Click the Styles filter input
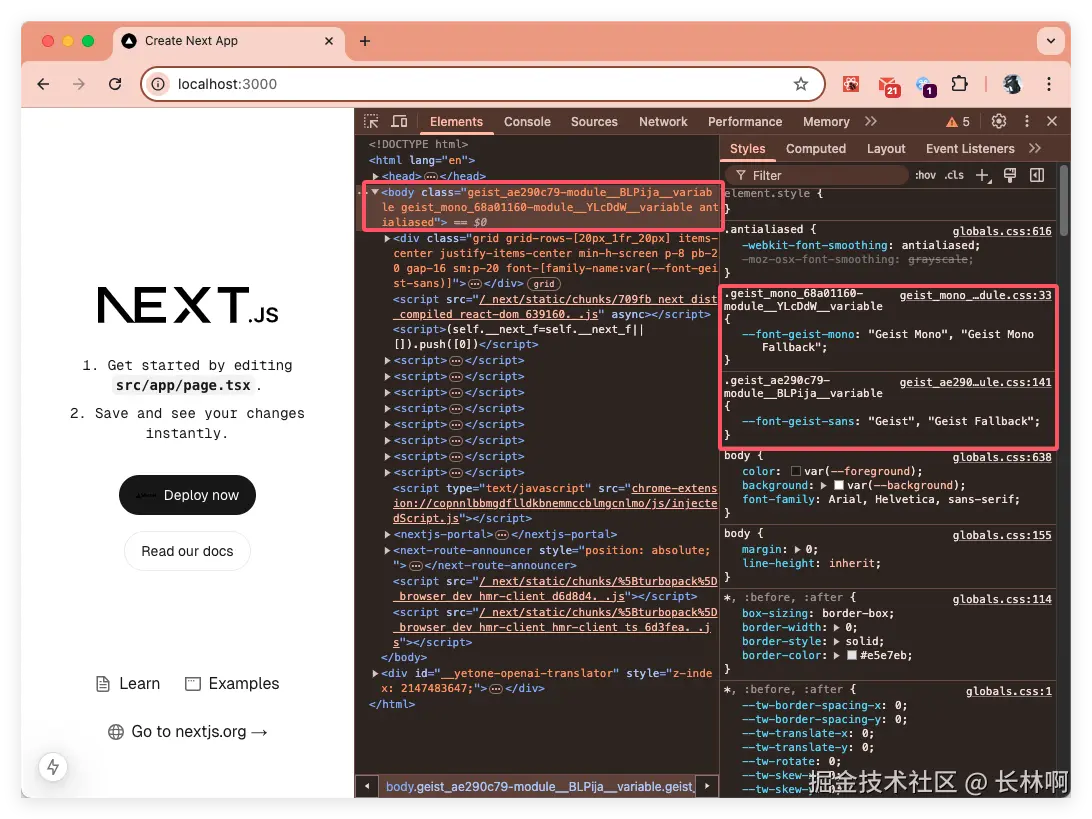The height and width of the screenshot is (819, 1092). (x=818, y=176)
